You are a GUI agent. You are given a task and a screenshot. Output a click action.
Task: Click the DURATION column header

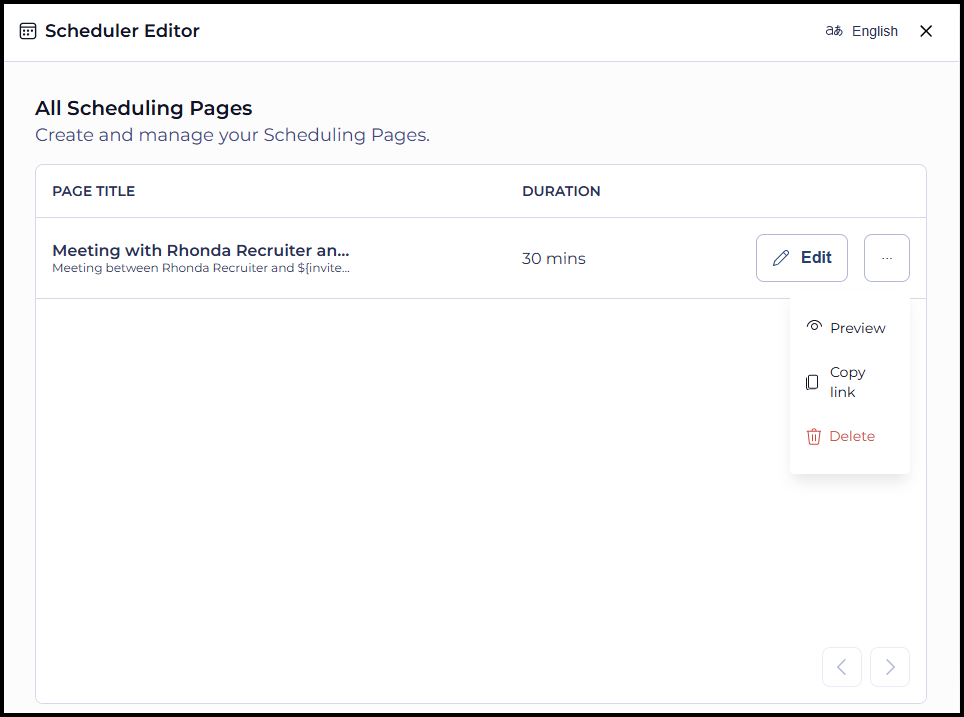click(x=561, y=190)
